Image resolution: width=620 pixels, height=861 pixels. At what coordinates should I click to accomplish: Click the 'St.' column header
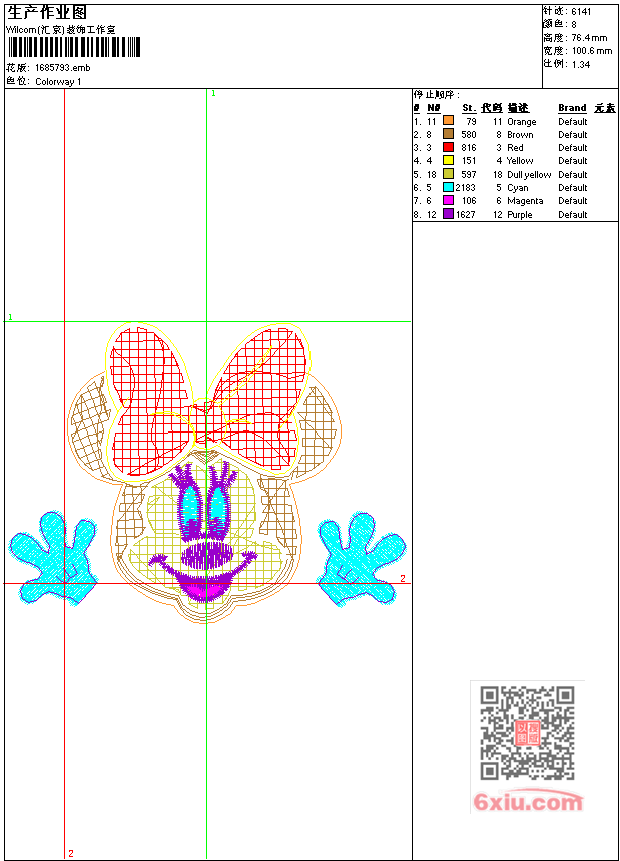[468, 108]
